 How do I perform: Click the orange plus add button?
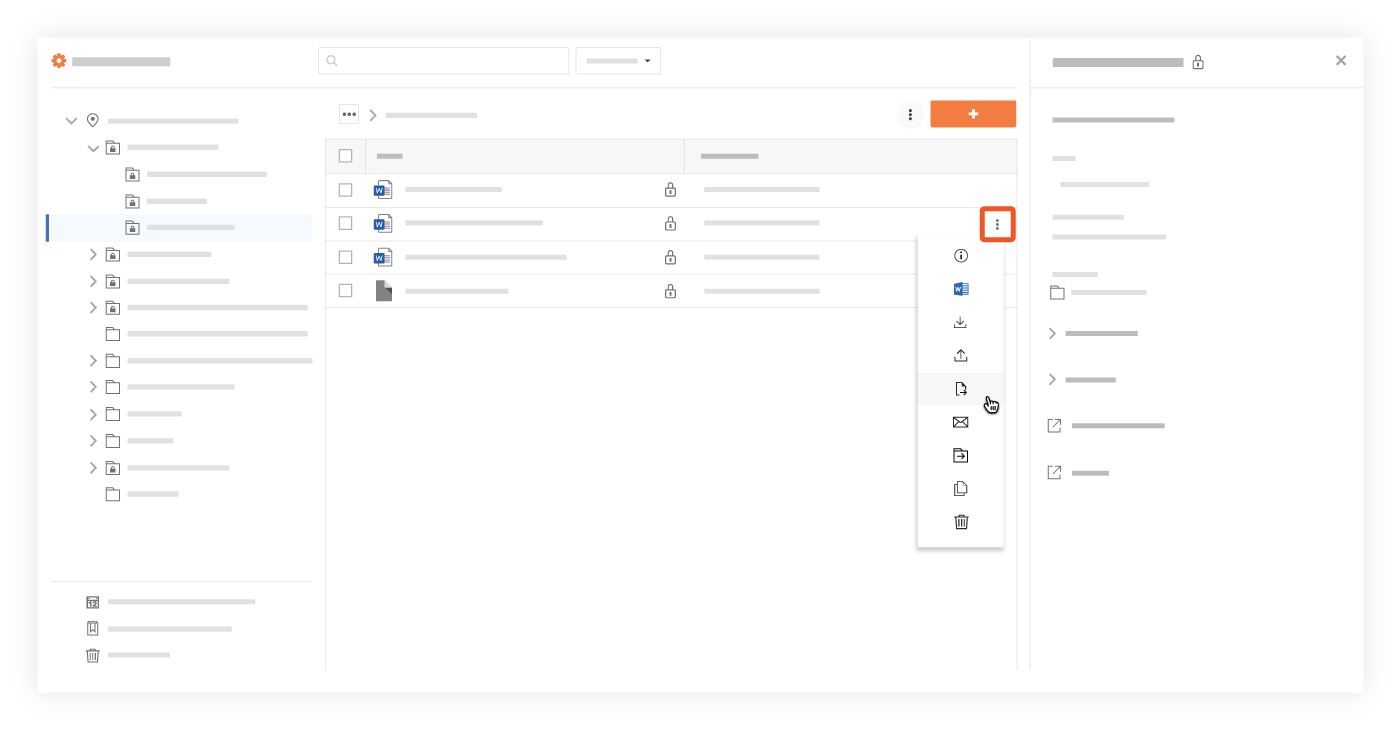point(972,114)
